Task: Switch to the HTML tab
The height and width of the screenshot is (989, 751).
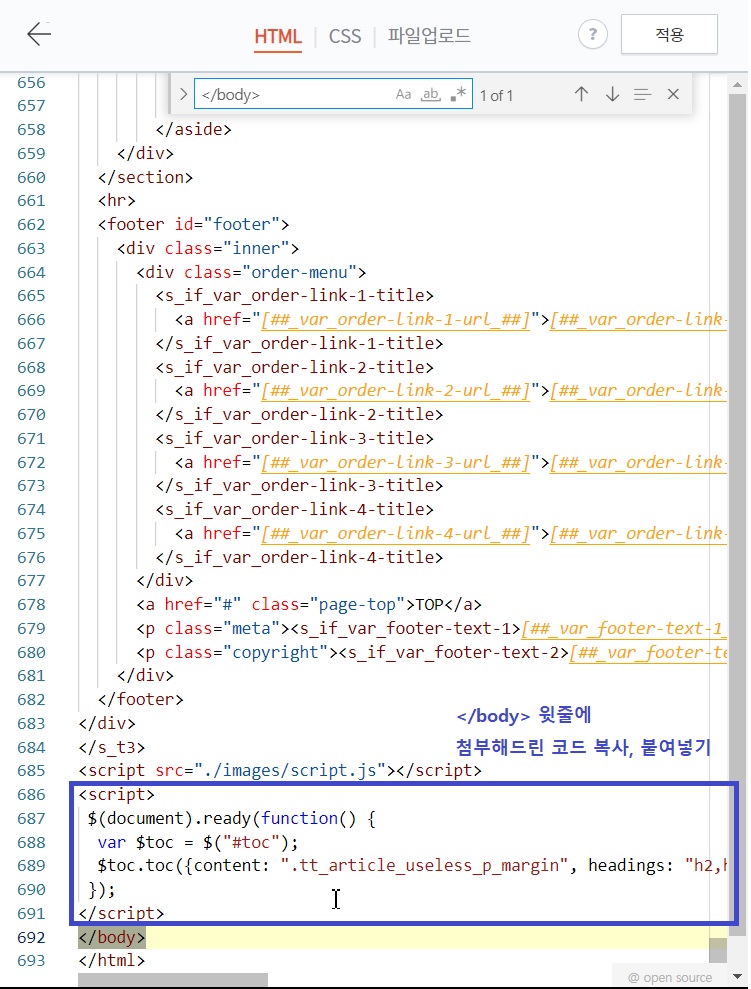Action: pyautogui.click(x=278, y=36)
